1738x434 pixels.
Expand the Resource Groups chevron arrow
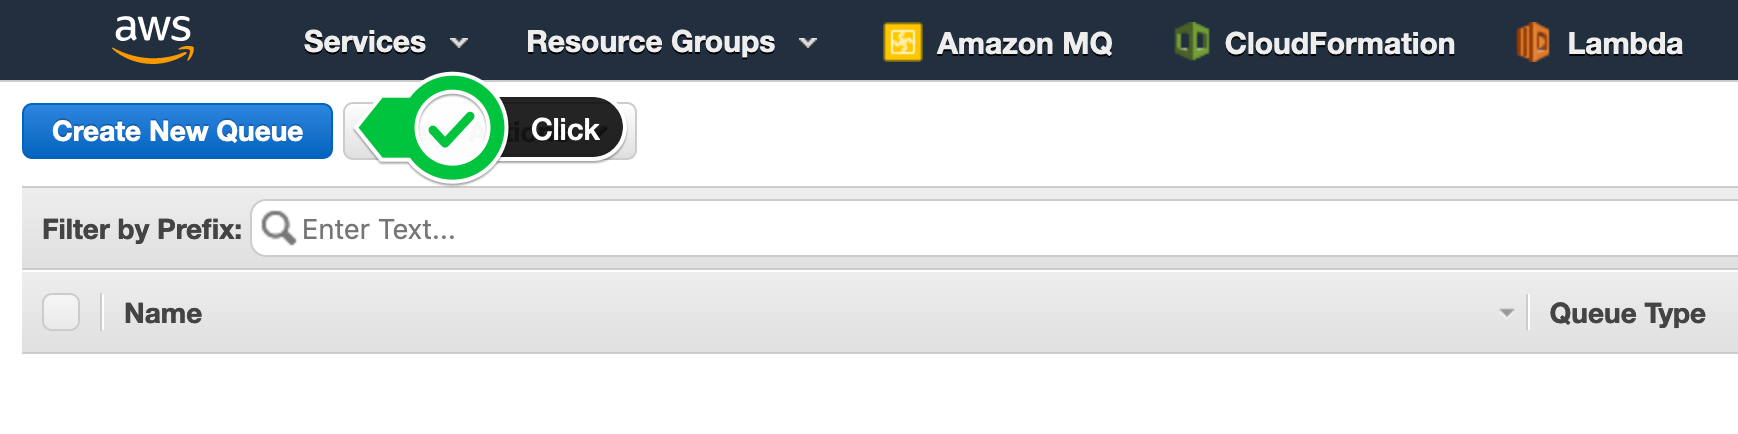(808, 43)
